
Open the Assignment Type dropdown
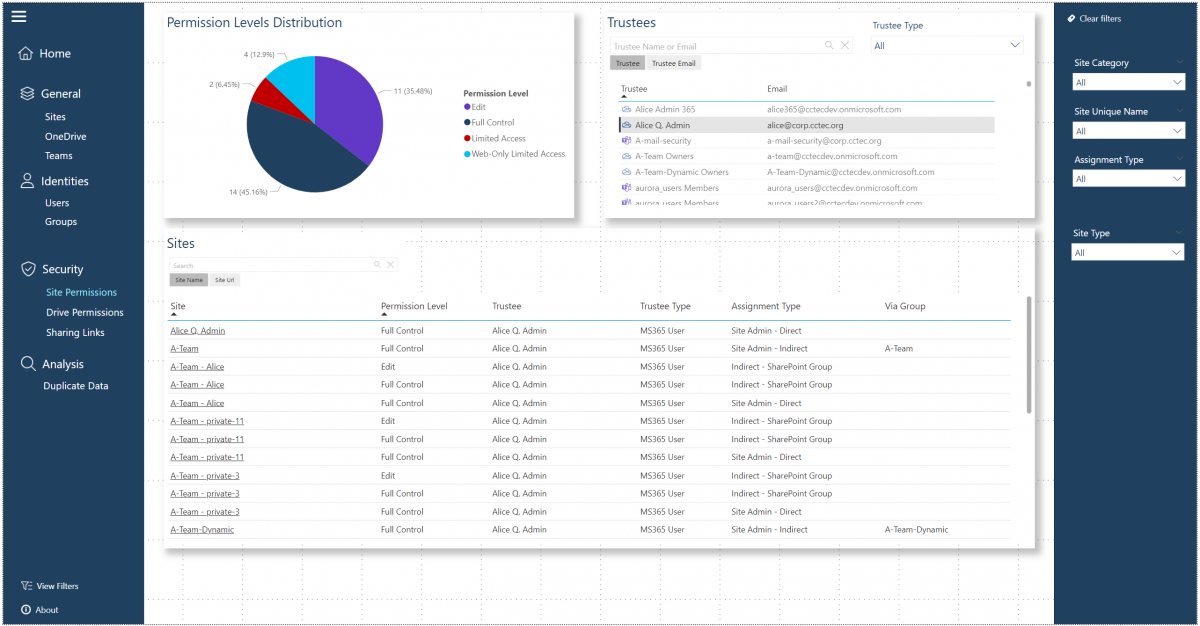pyautogui.click(x=1128, y=177)
